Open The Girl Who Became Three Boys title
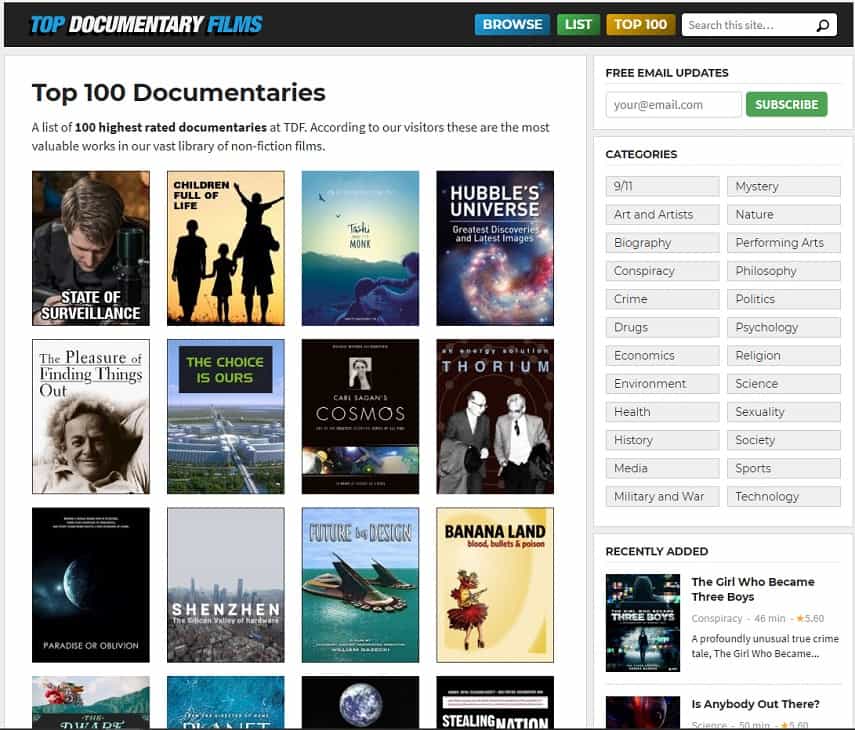The width and height of the screenshot is (855, 730). (752, 589)
